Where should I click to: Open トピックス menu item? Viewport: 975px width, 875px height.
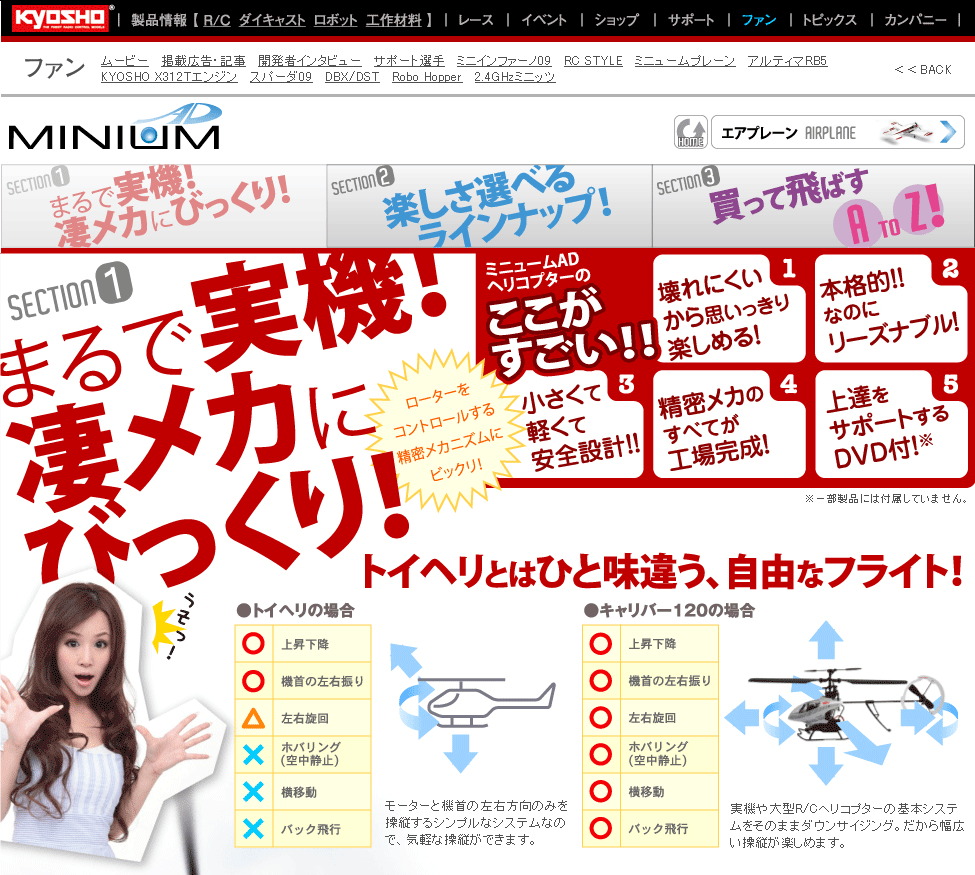(x=829, y=21)
